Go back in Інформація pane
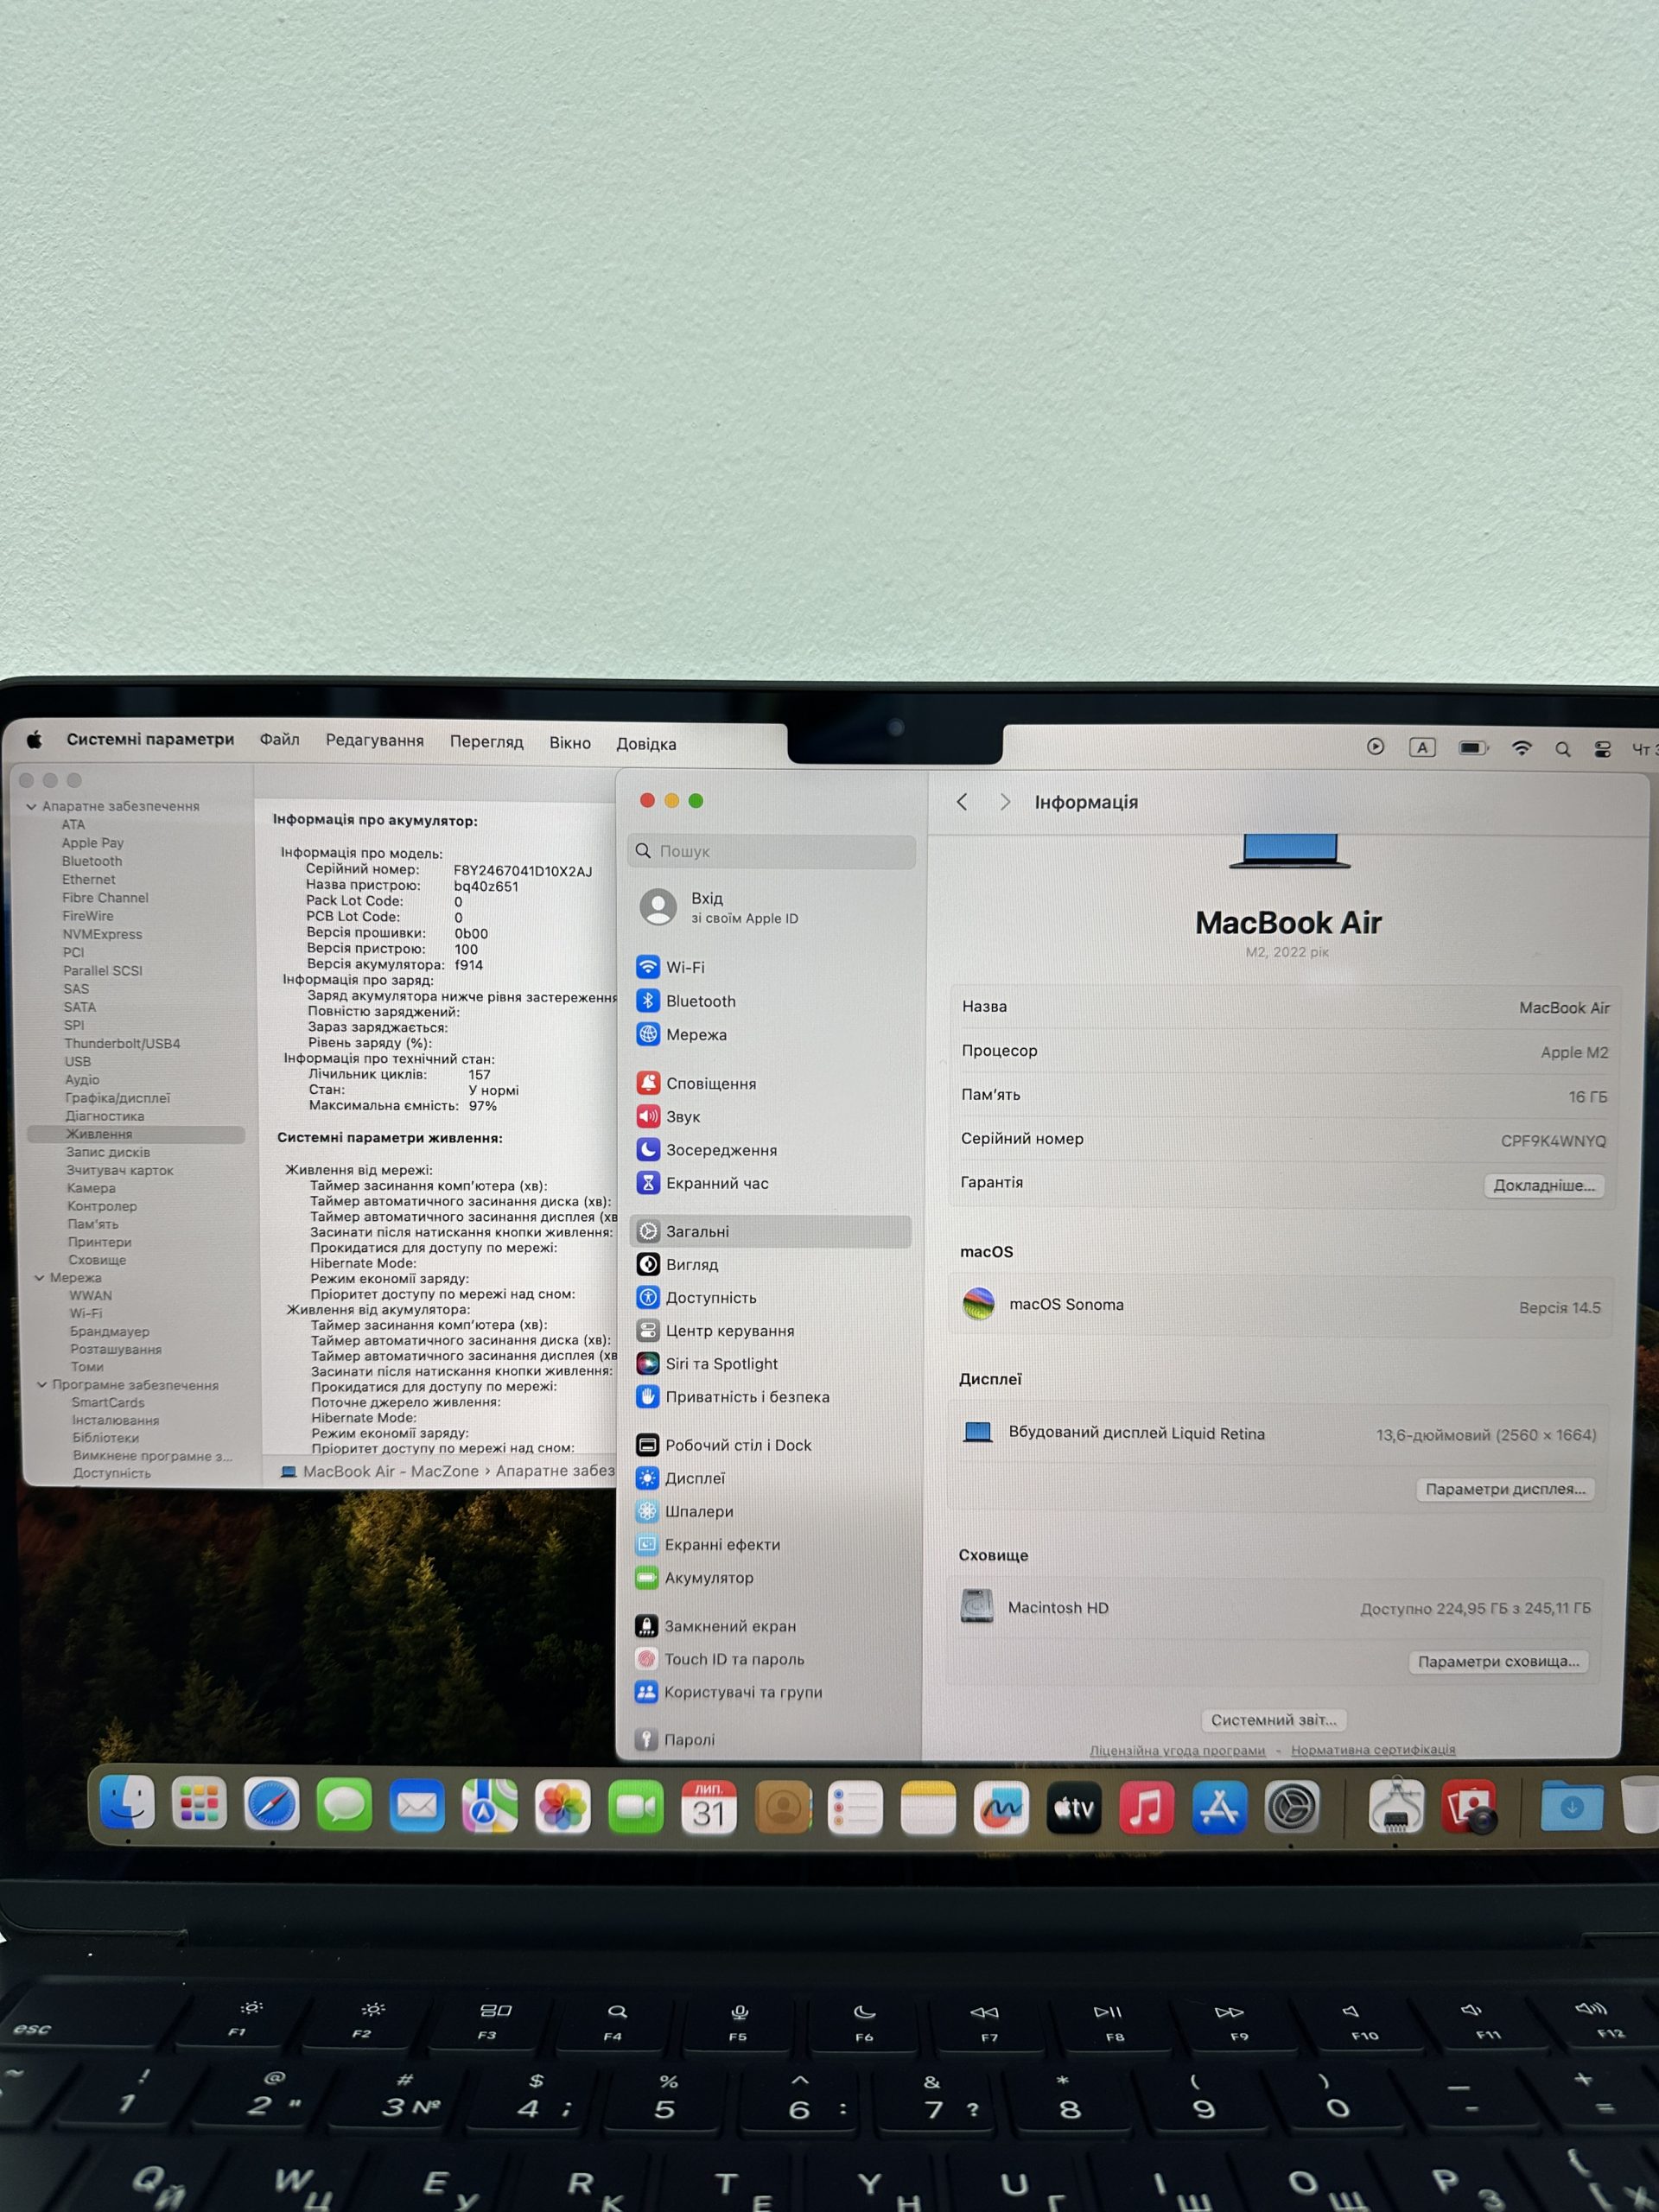The image size is (1659, 2212). pyautogui.click(x=962, y=802)
